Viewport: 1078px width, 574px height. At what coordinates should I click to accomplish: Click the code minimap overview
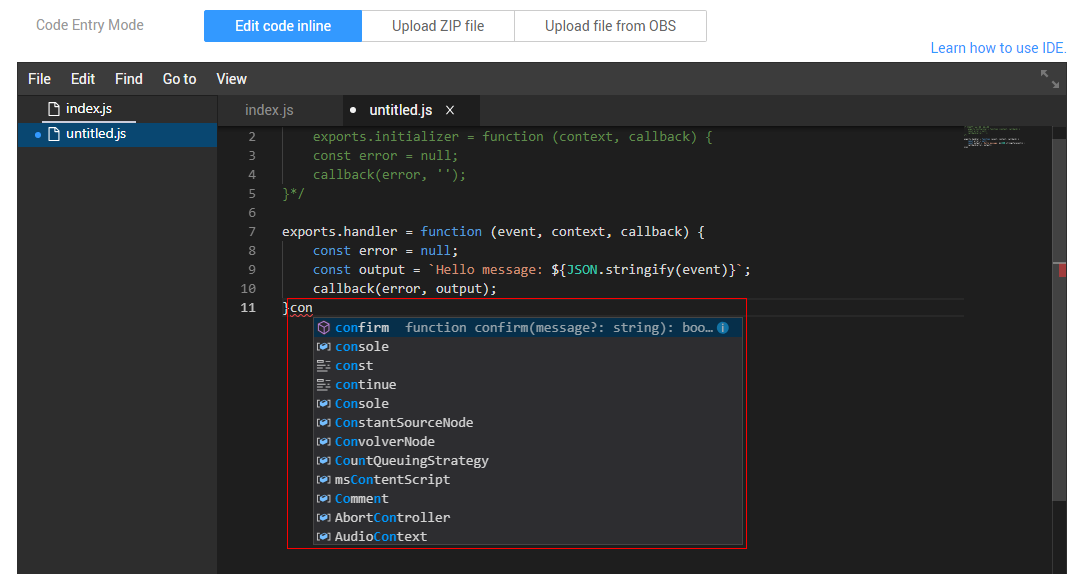993,137
